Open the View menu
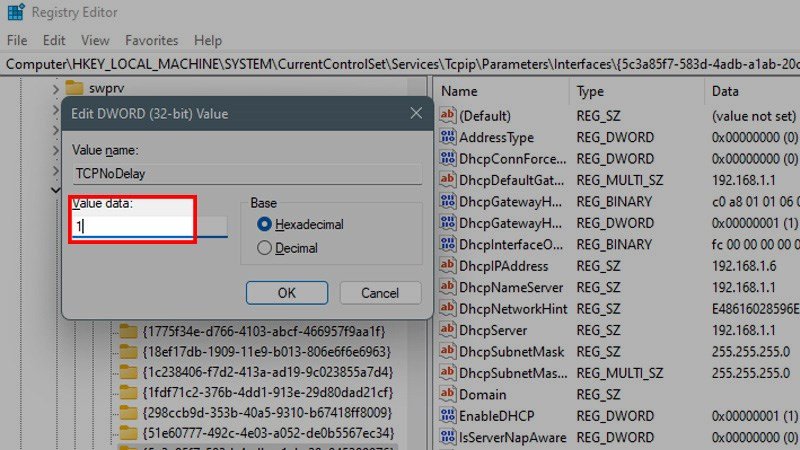Viewport: 800px width, 450px height. tap(95, 40)
